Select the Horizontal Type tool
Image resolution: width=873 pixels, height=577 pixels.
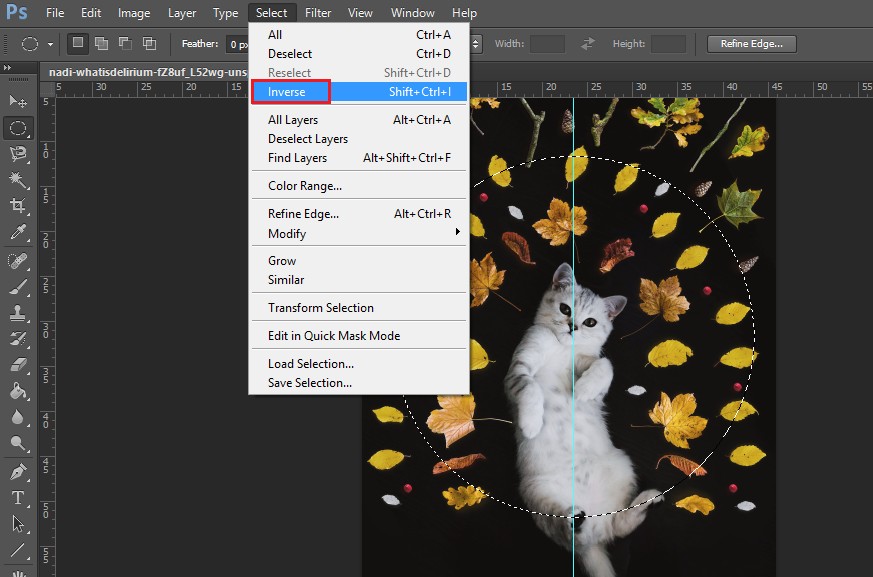[18, 497]
